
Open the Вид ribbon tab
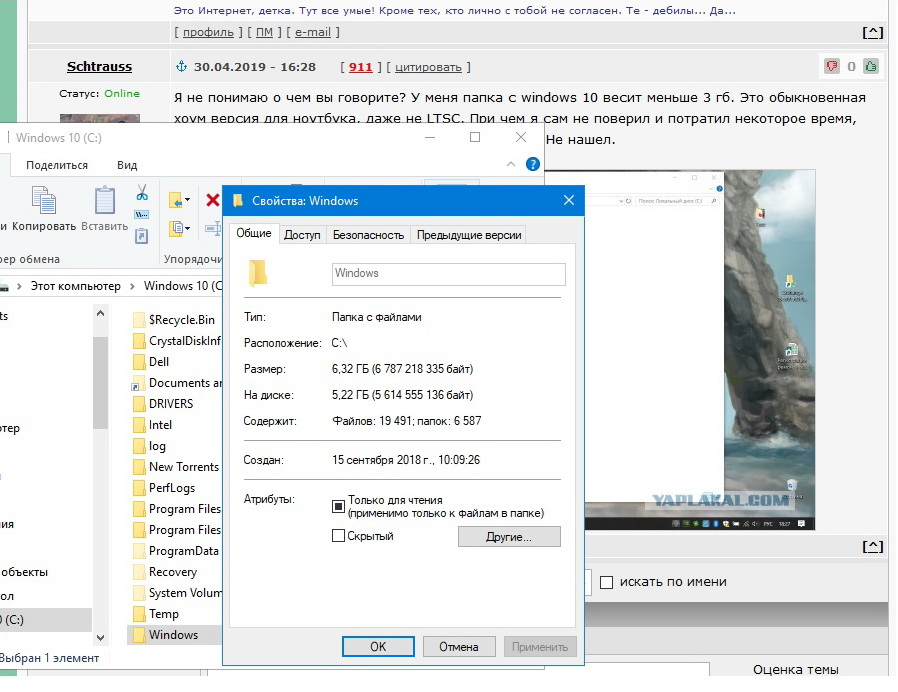pos(127,165)
